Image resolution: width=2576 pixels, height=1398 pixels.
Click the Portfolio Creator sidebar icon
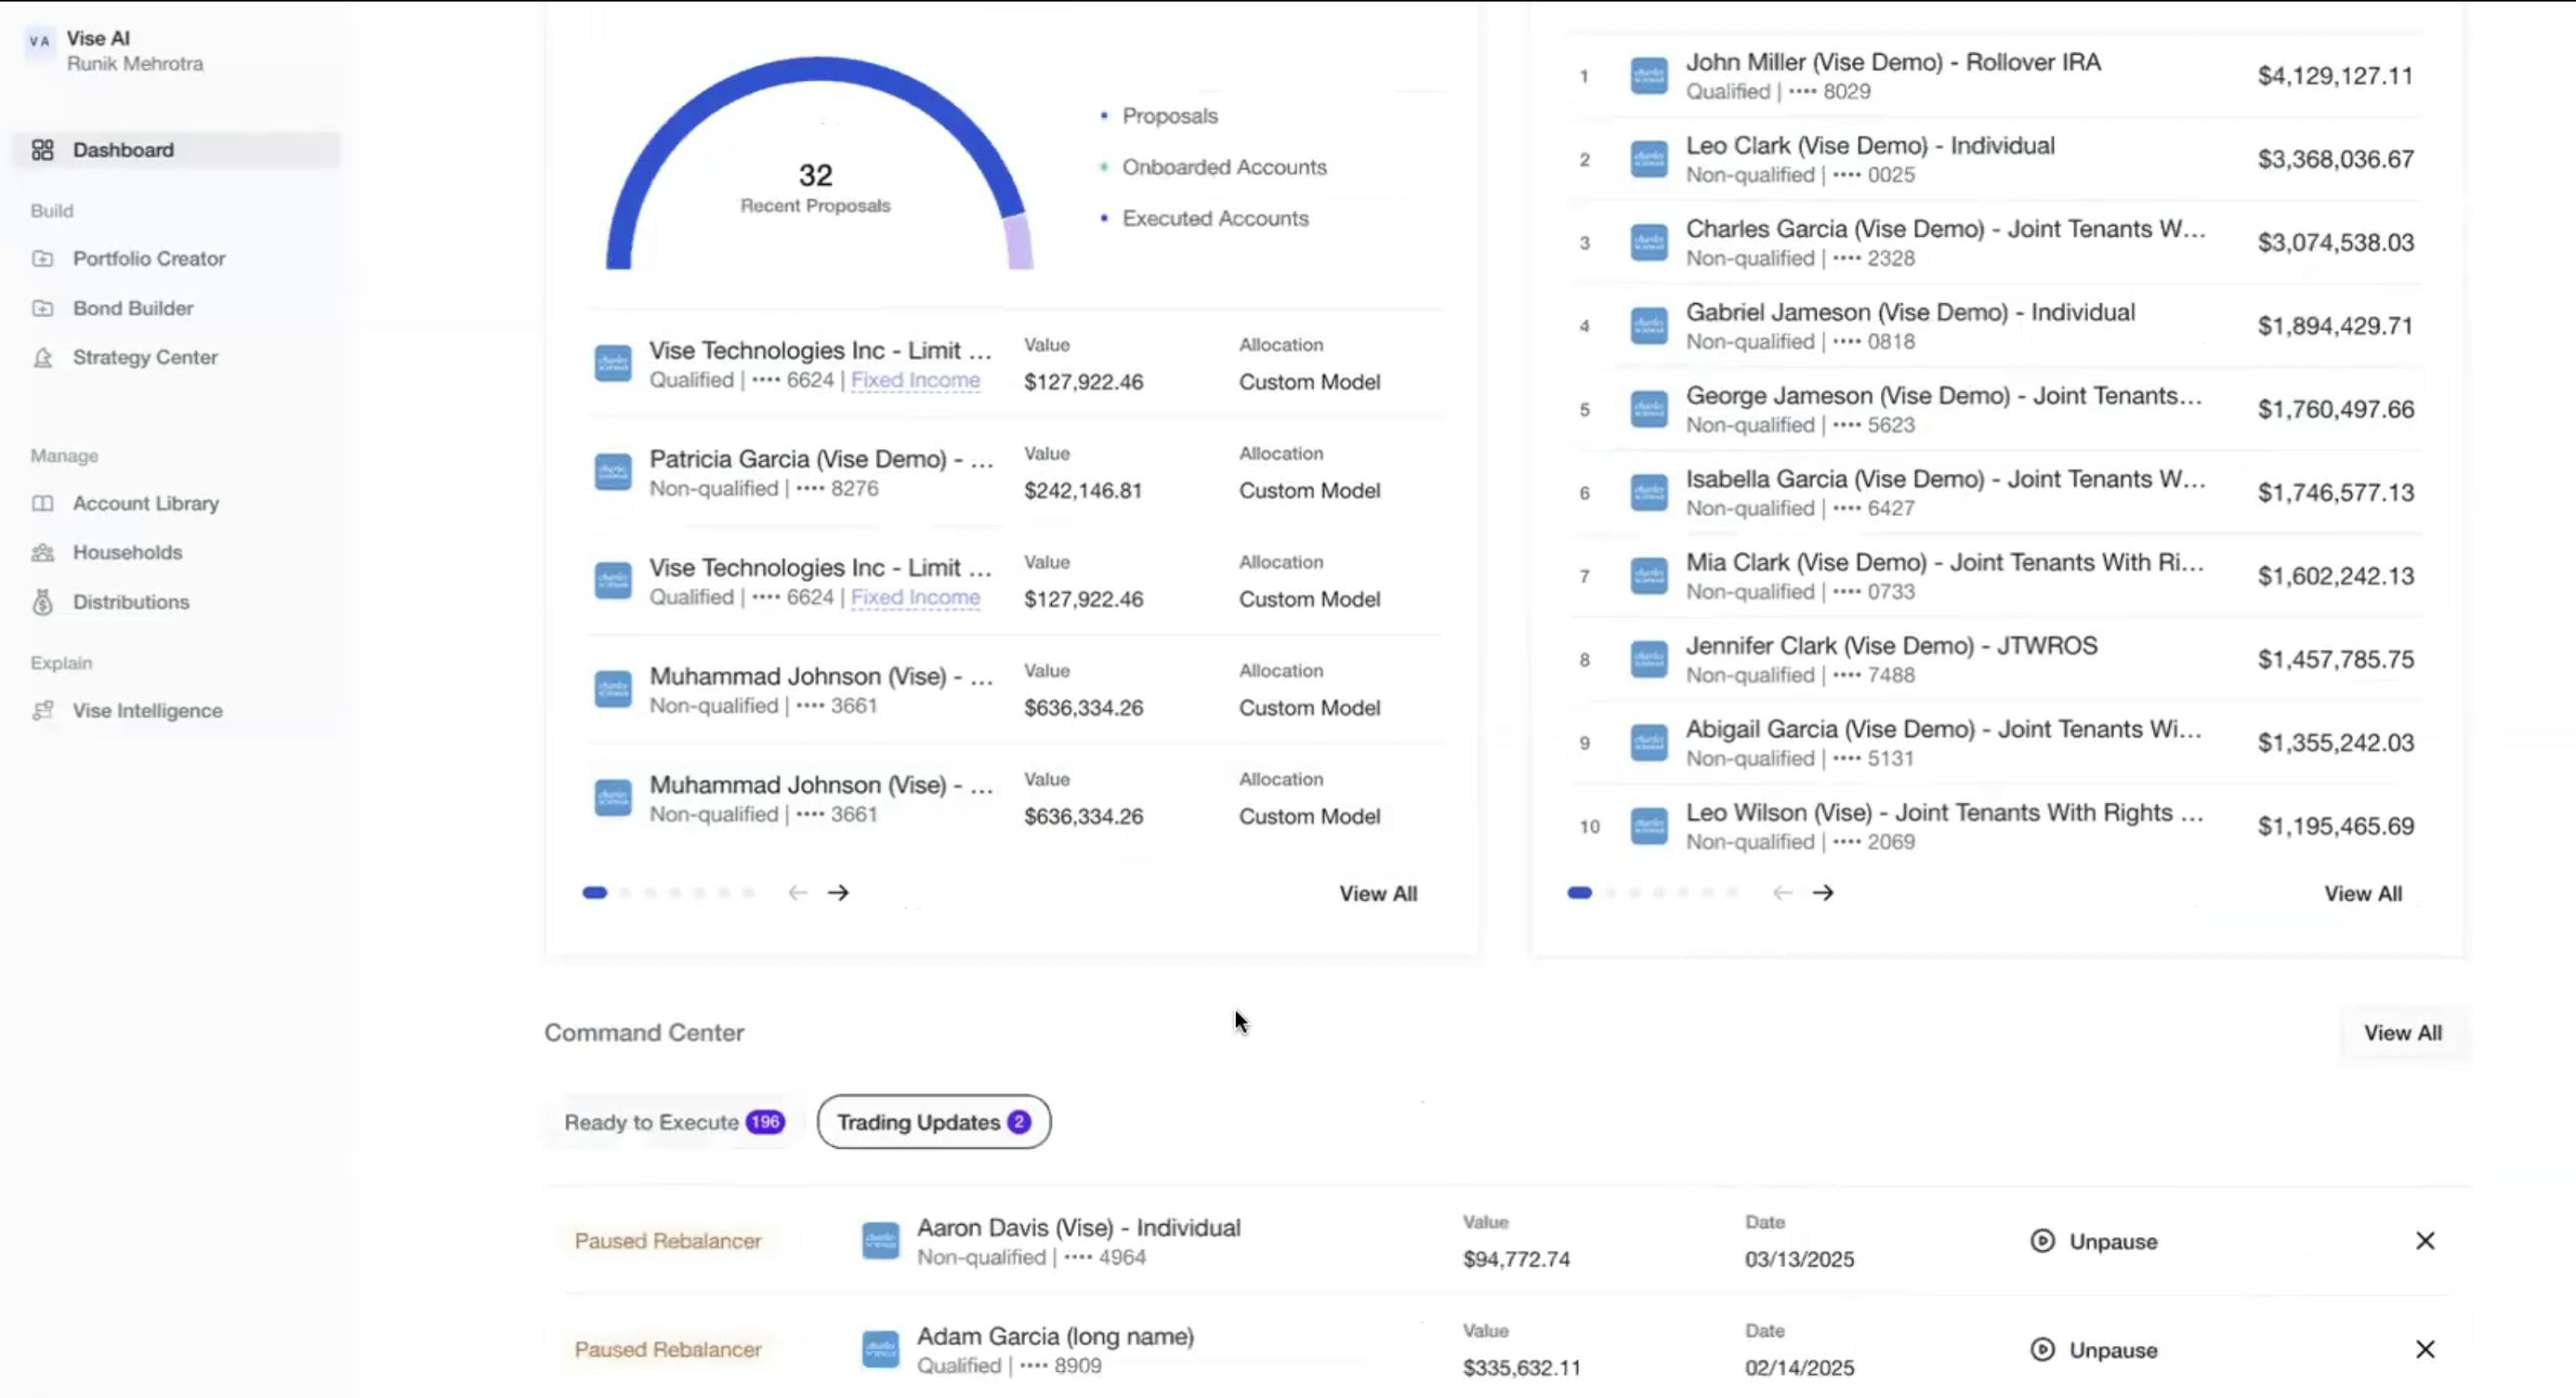point(42,259)
